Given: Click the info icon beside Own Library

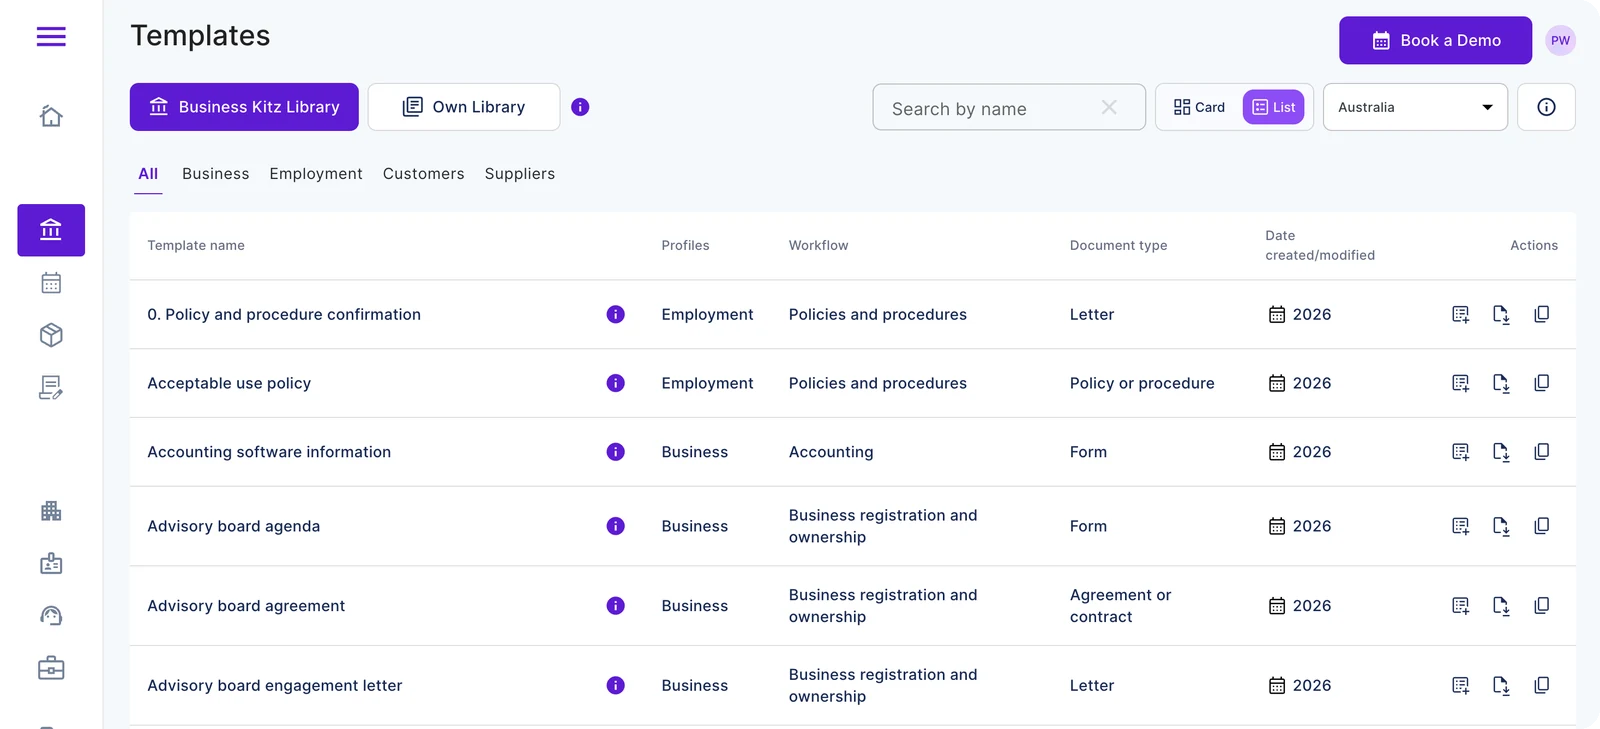Looking at the screenshot, I should tap(580, 107).
